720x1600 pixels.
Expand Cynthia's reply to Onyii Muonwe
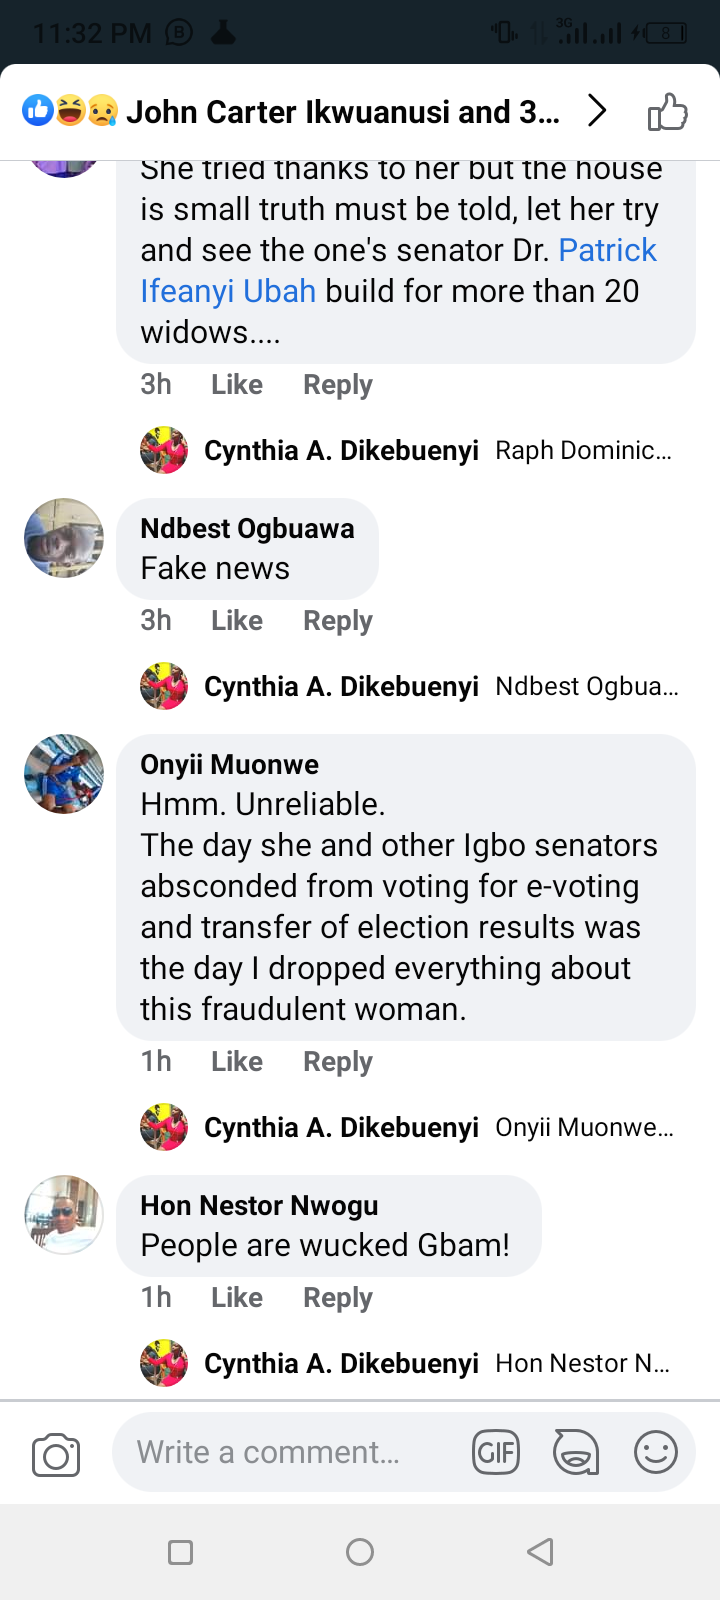click(x=410, y=1128)
